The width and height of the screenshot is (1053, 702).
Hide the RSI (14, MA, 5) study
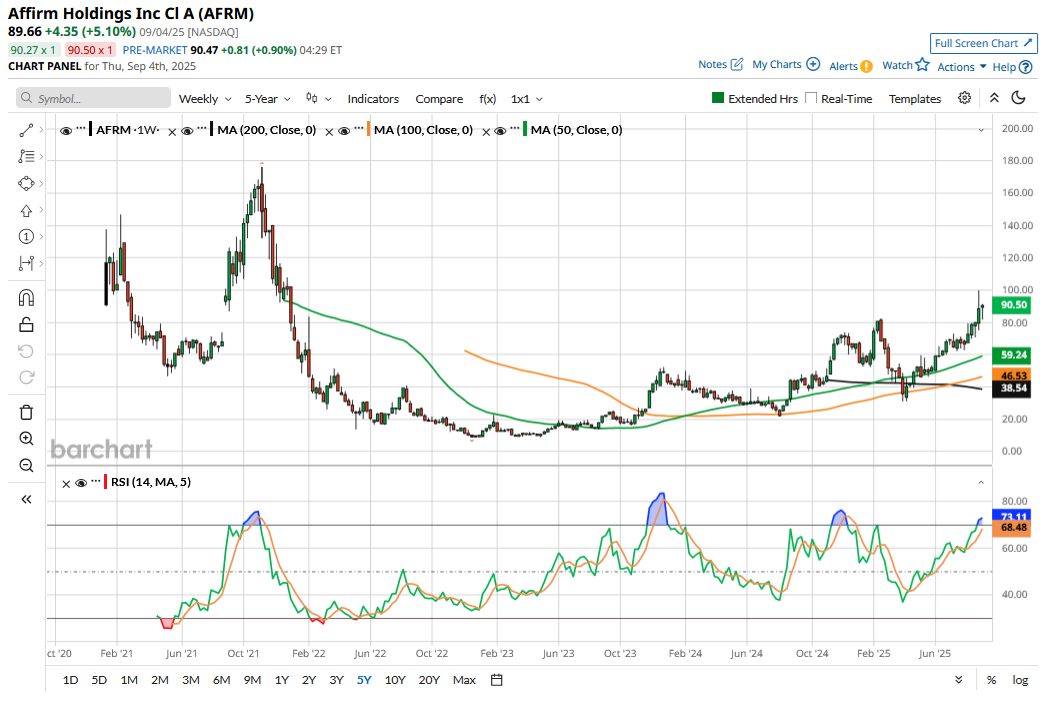[x=81, y=483]
